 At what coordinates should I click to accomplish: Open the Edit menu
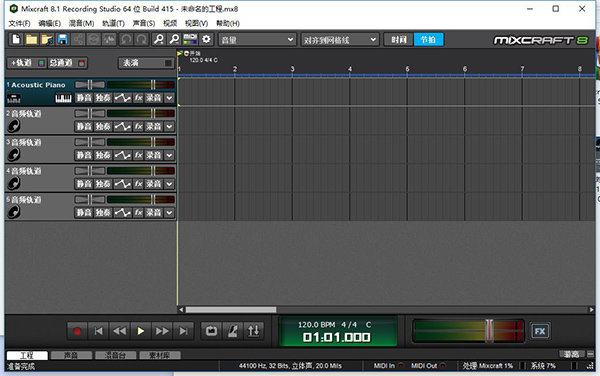[50, 23]
